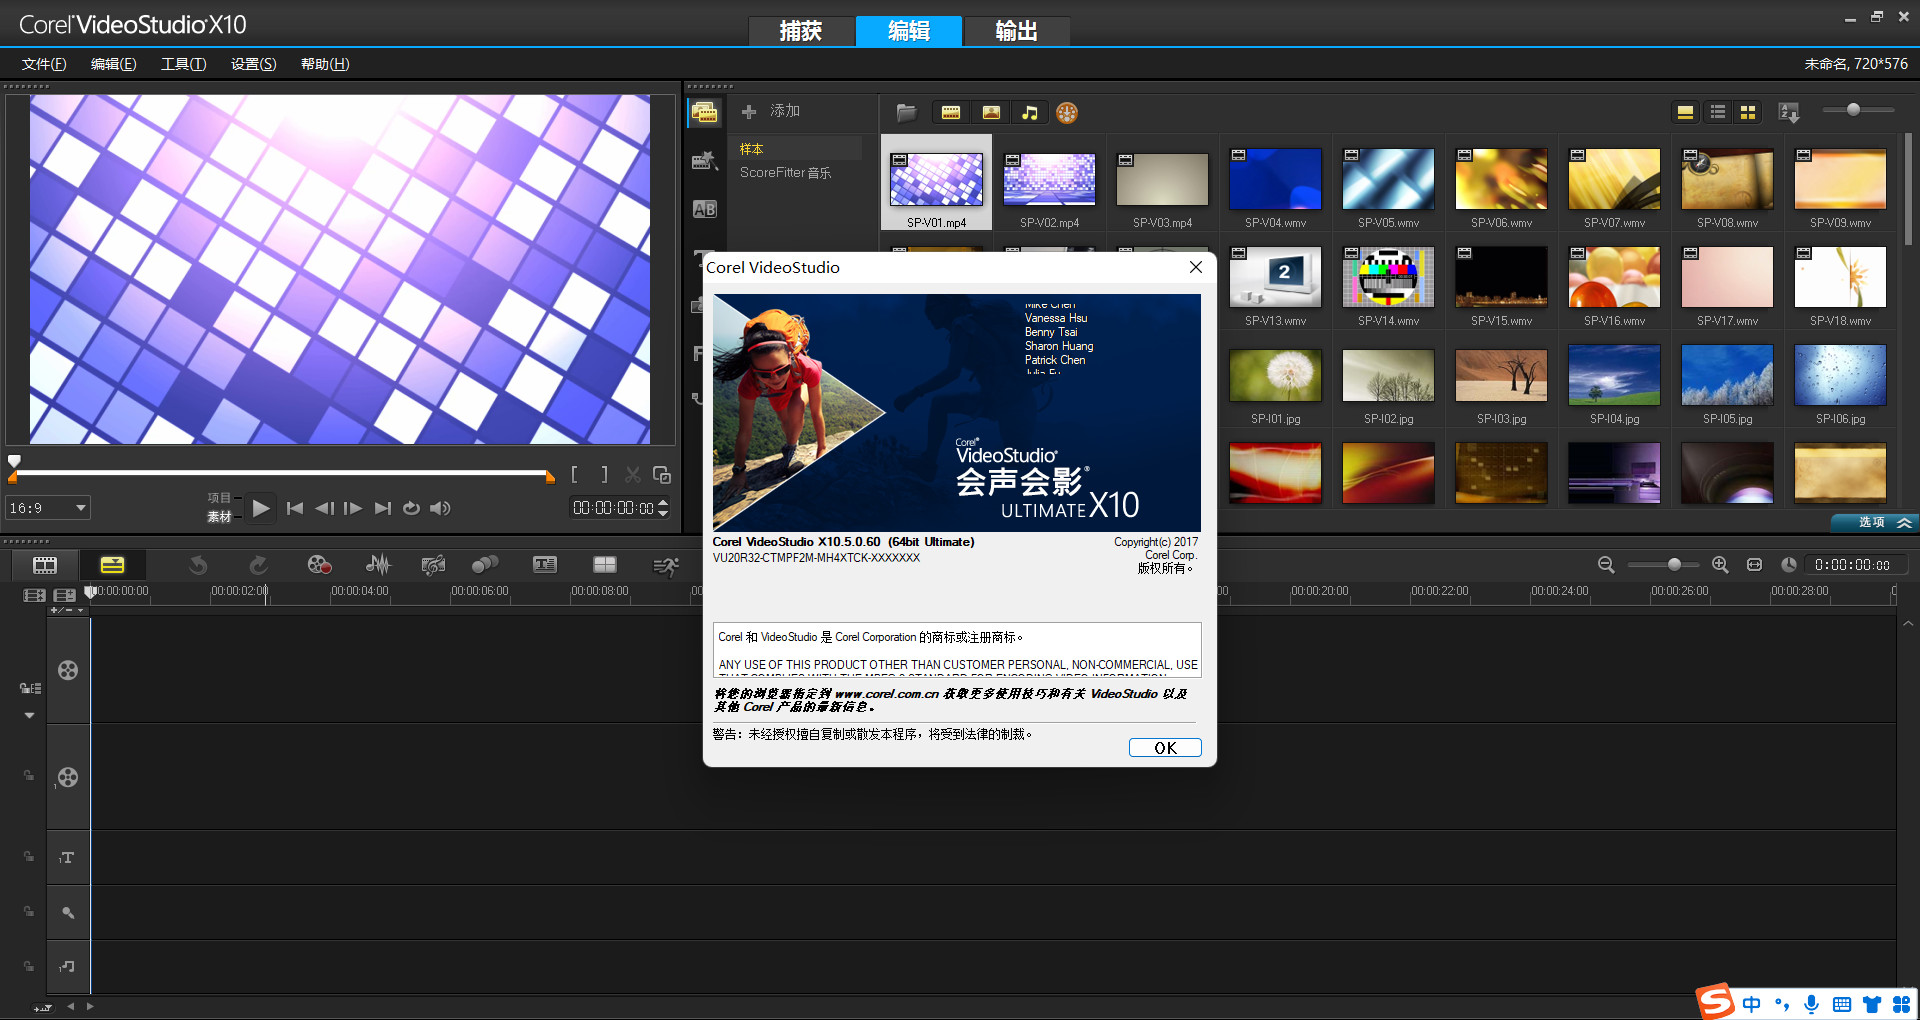Viewport: 1920px width, 1020px height.
Task: Open the multi-camera editor grid icon
Action: [x=605, y=565]
